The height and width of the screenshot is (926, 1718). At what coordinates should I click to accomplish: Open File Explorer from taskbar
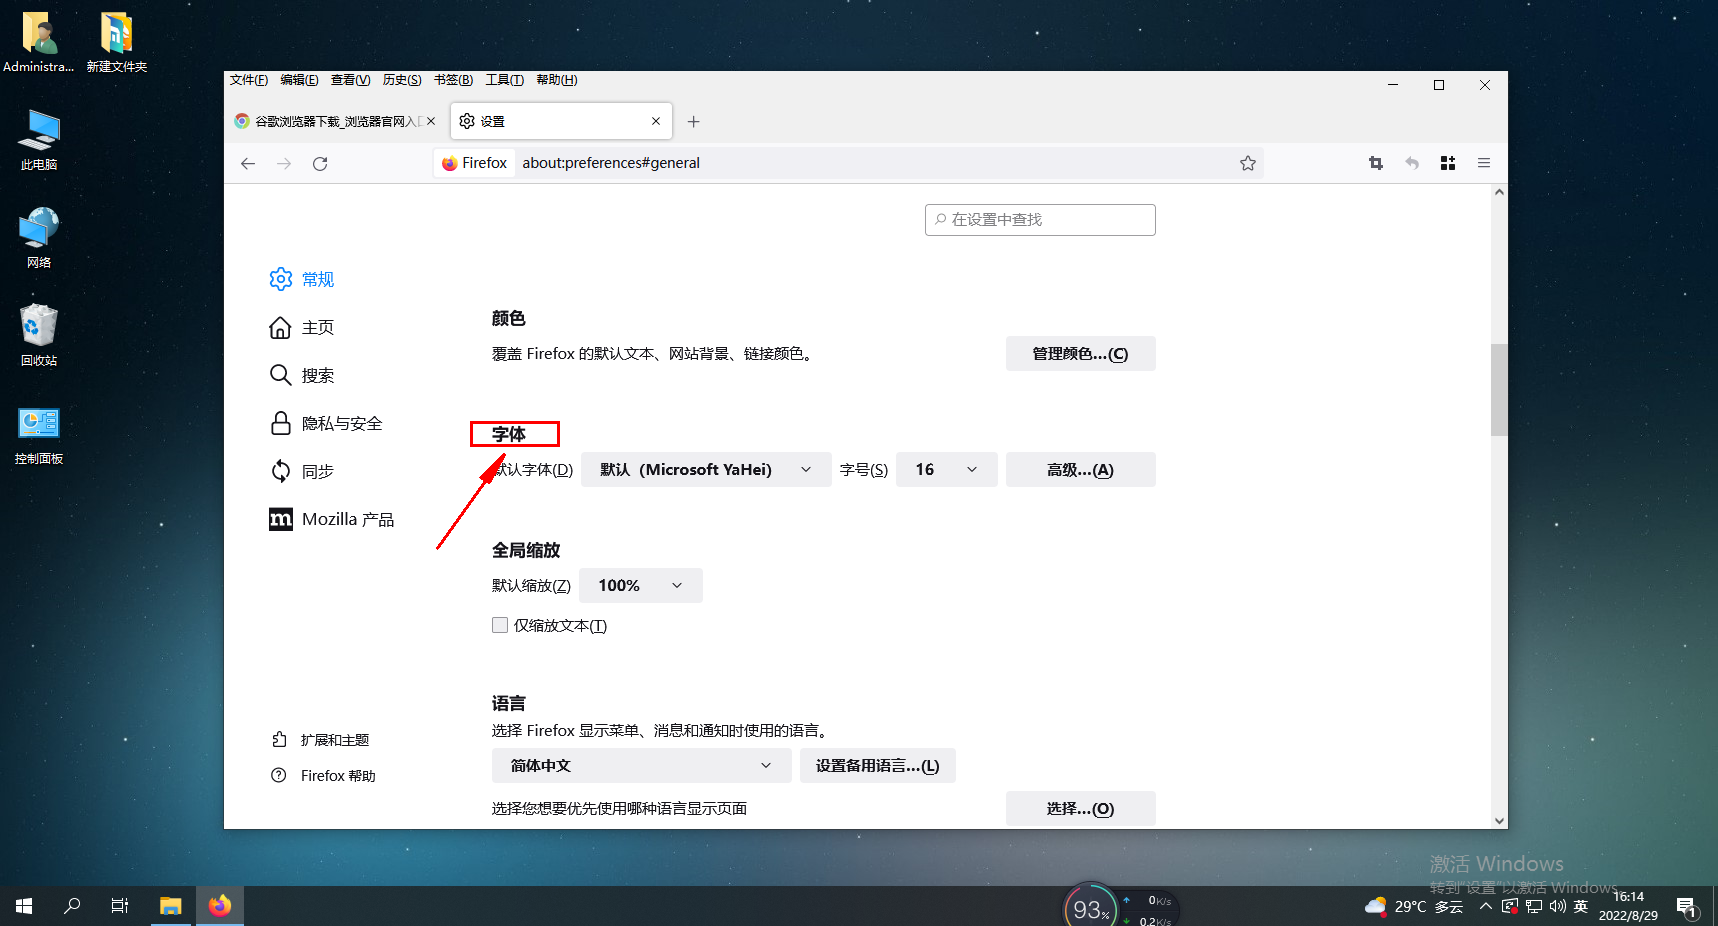tap(171, 906)
